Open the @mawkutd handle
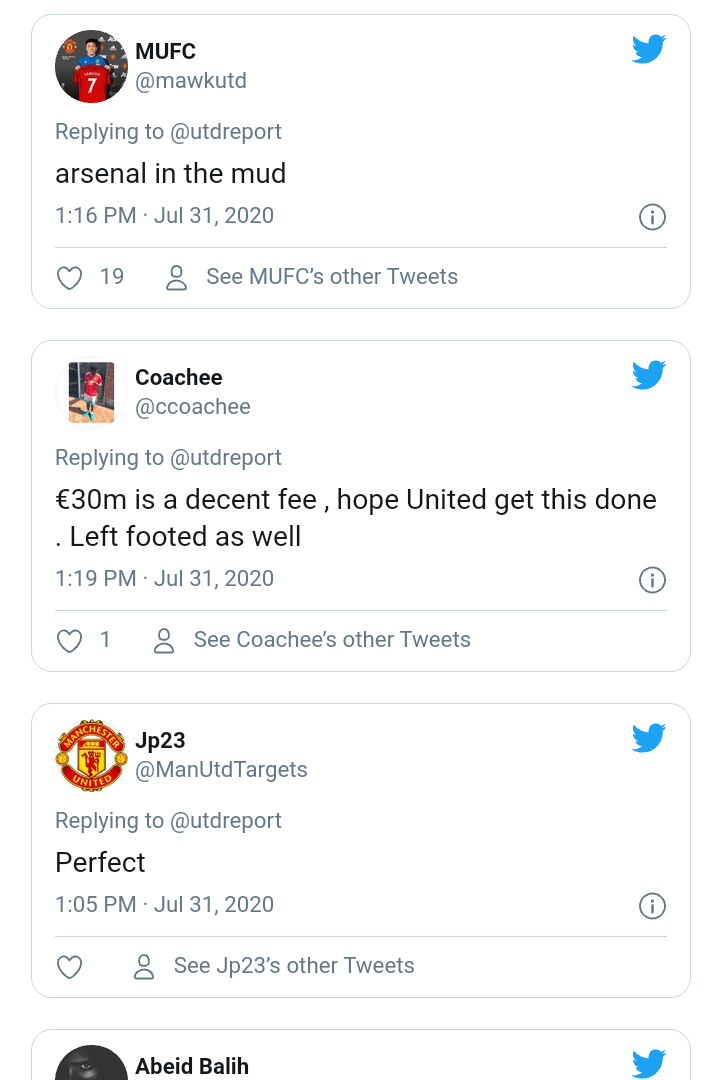Viewport: 720px width, 1080px height. pyautogui.click(x=191, y=81)
